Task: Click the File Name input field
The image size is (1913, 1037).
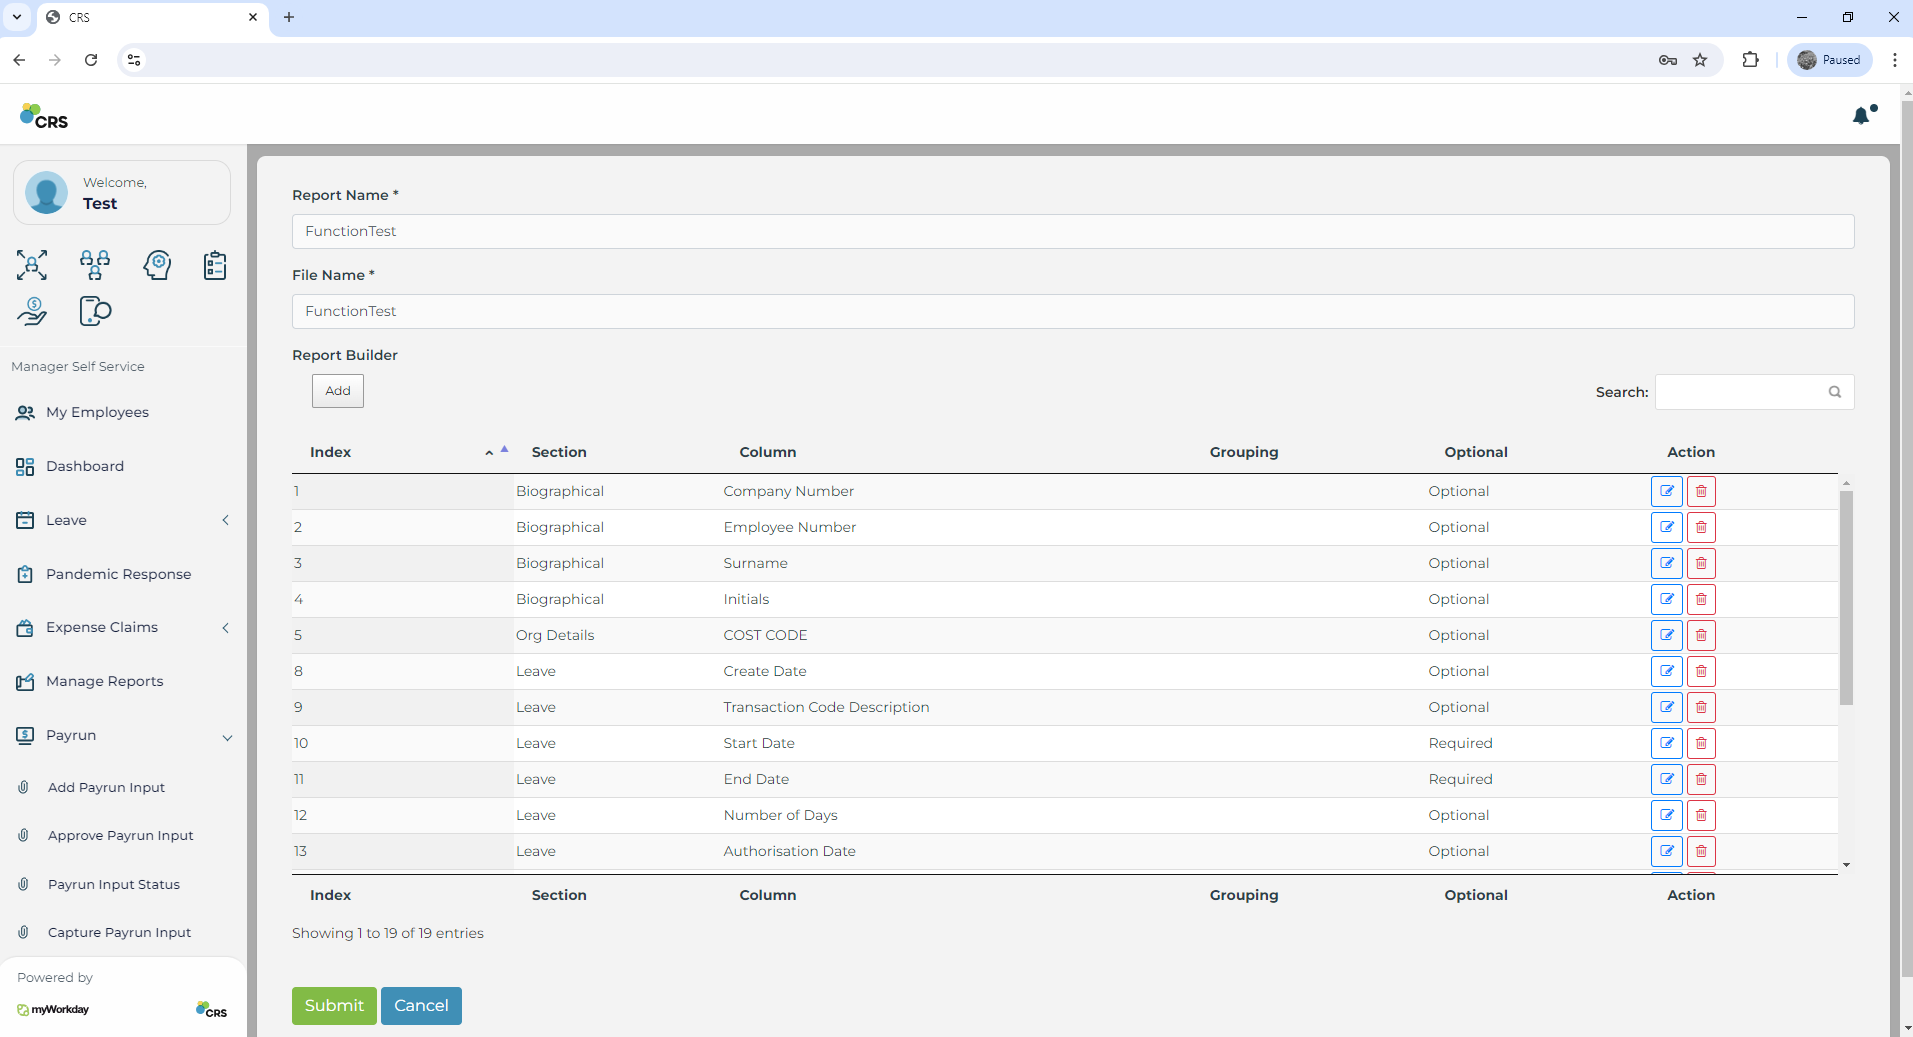Action: click(x=1073, y=311)
